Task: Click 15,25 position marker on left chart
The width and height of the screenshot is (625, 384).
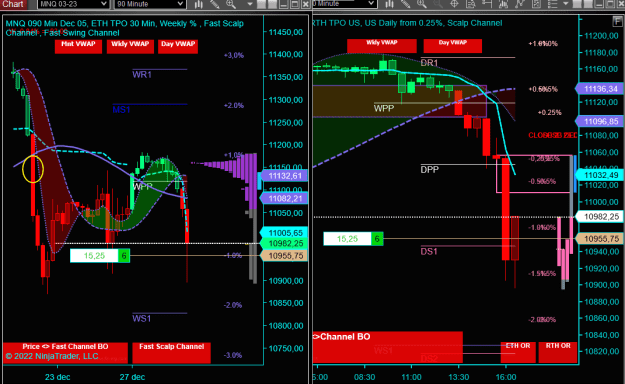Action: [94, 256]
